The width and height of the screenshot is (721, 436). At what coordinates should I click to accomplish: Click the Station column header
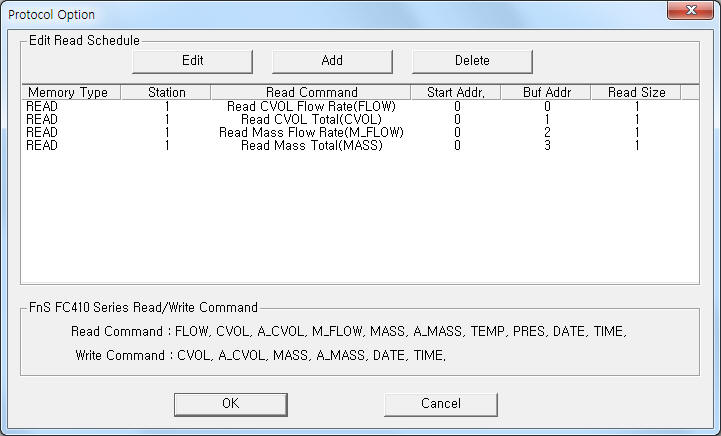coord(166,92)
